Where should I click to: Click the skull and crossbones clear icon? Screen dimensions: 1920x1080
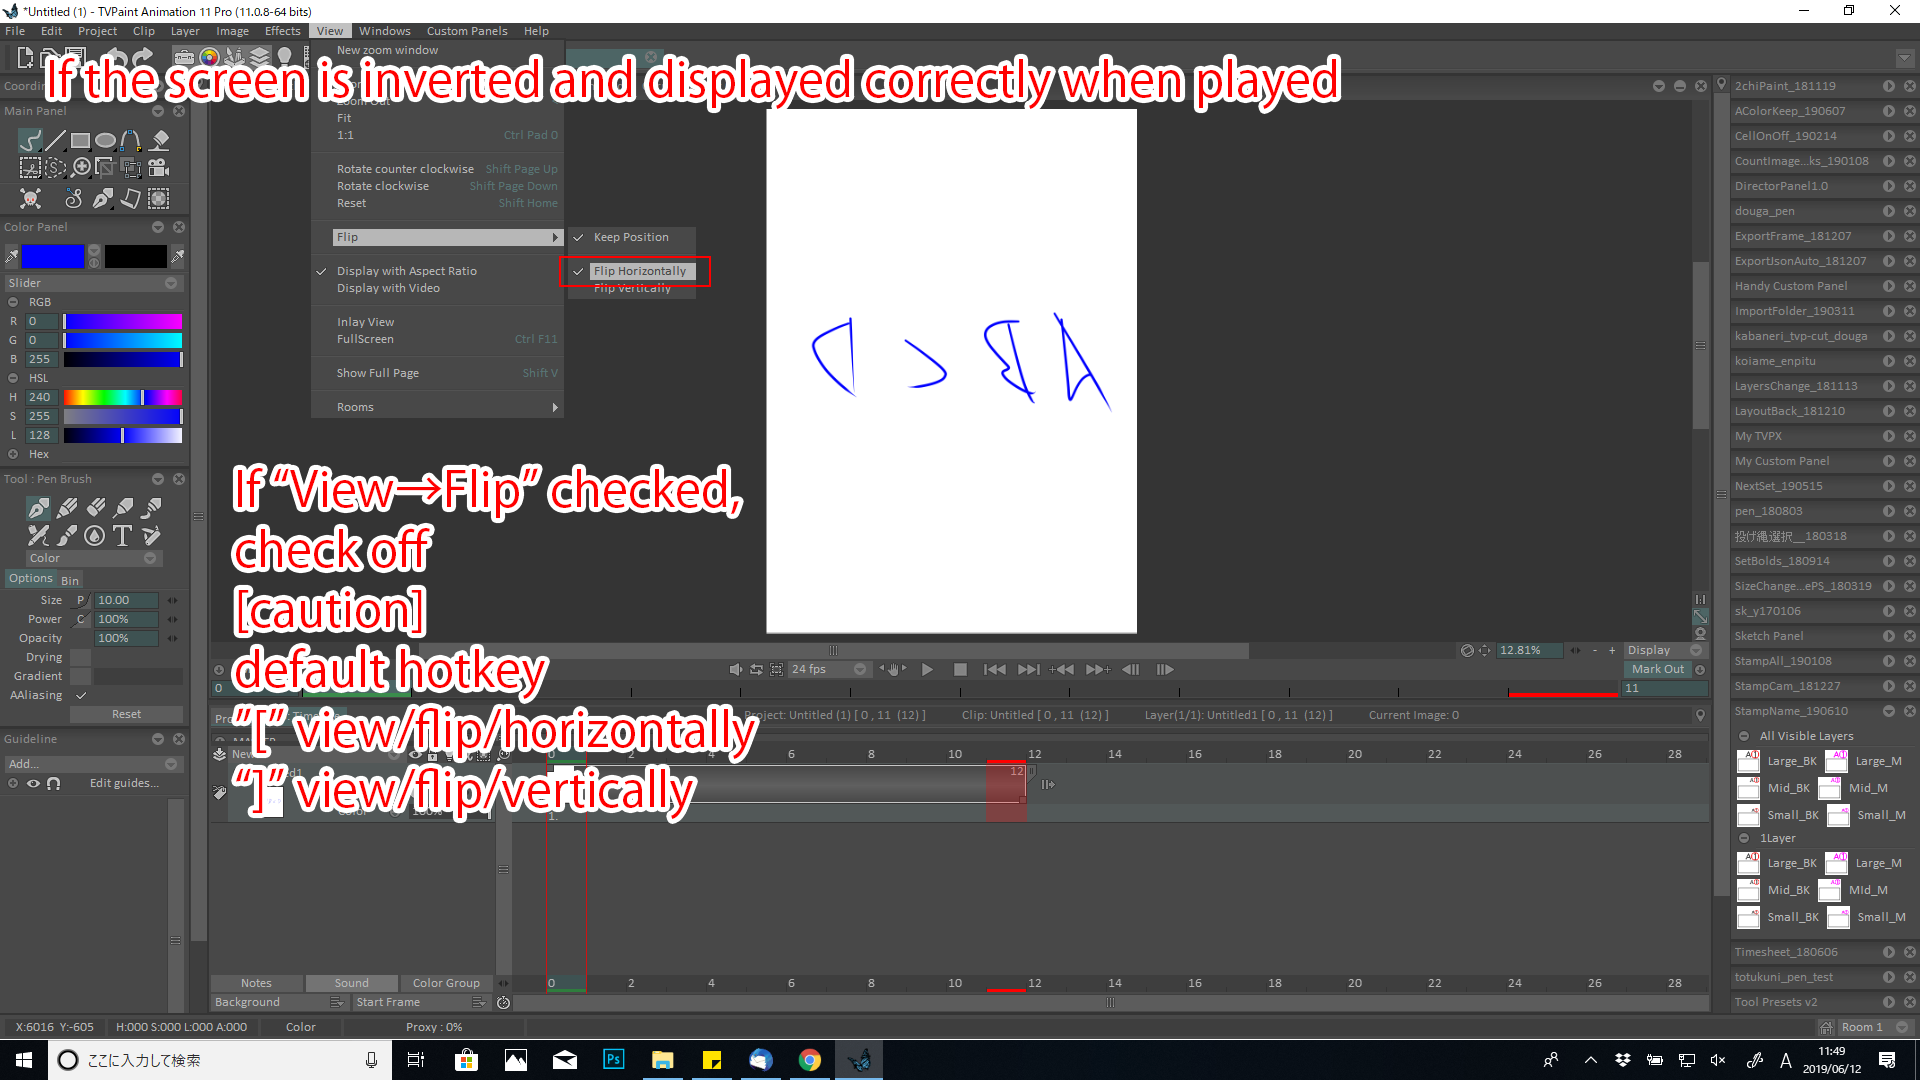[30, 198]
